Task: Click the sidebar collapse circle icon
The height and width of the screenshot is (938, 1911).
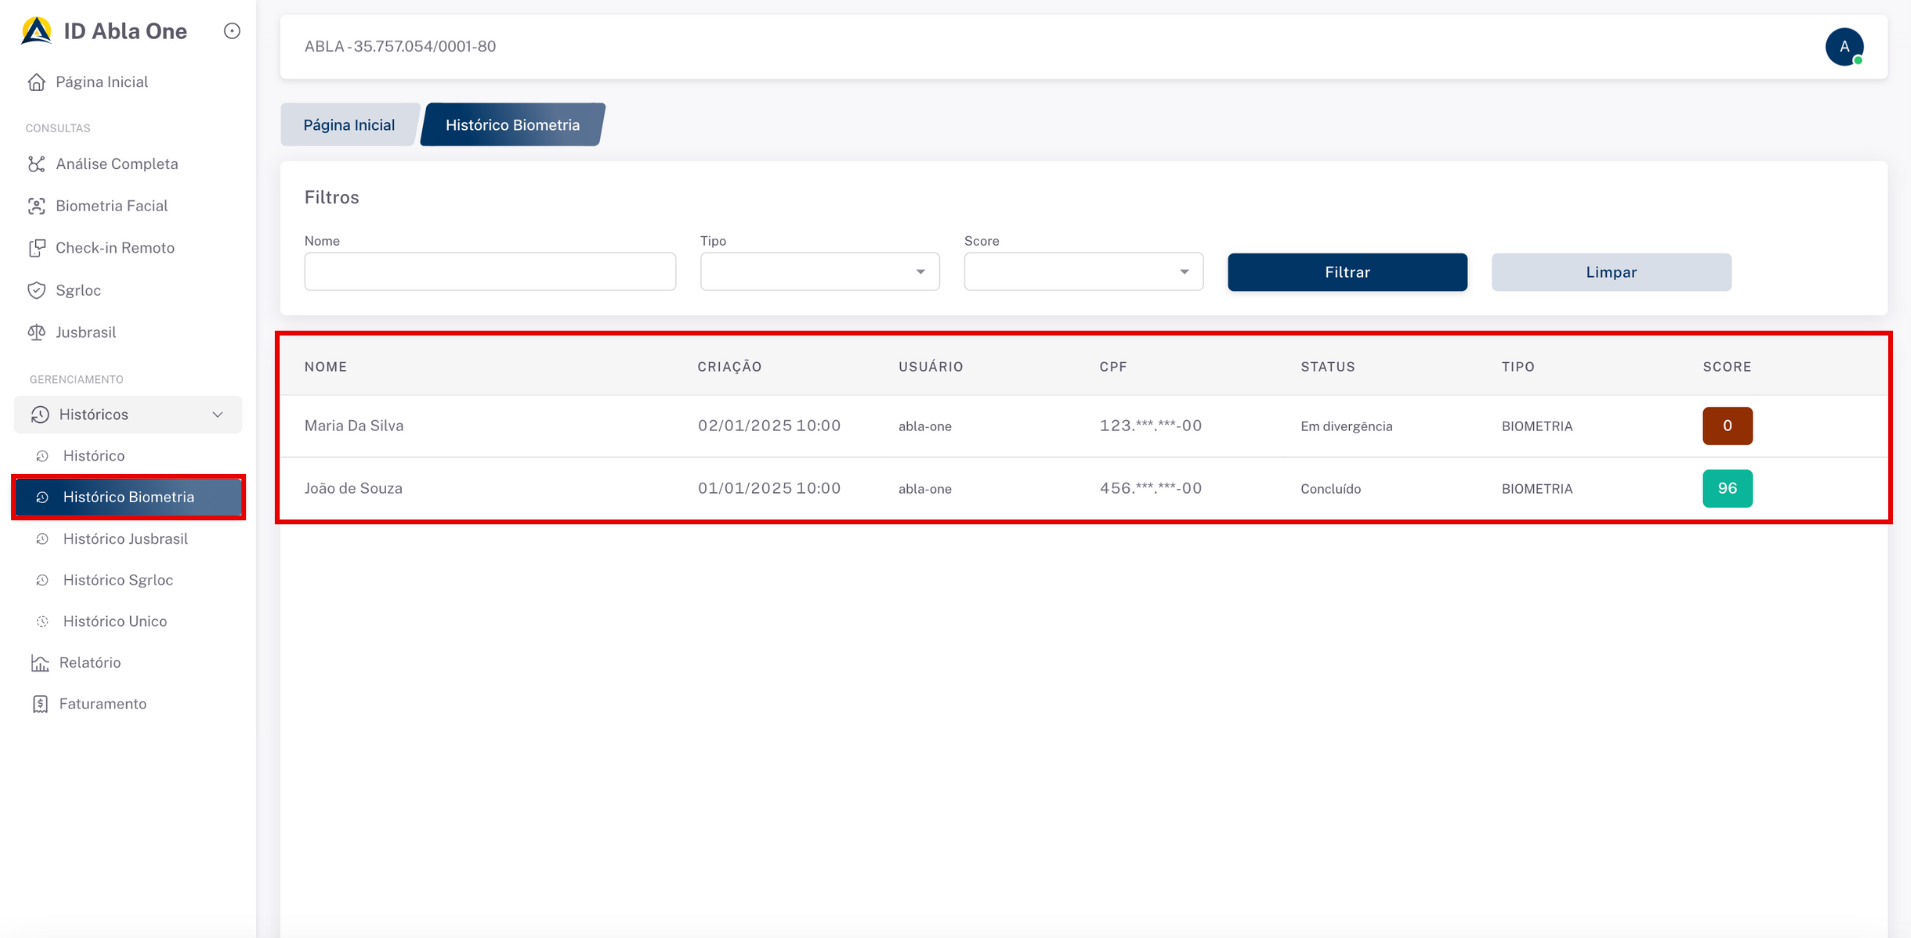Action: pos(232,31)
